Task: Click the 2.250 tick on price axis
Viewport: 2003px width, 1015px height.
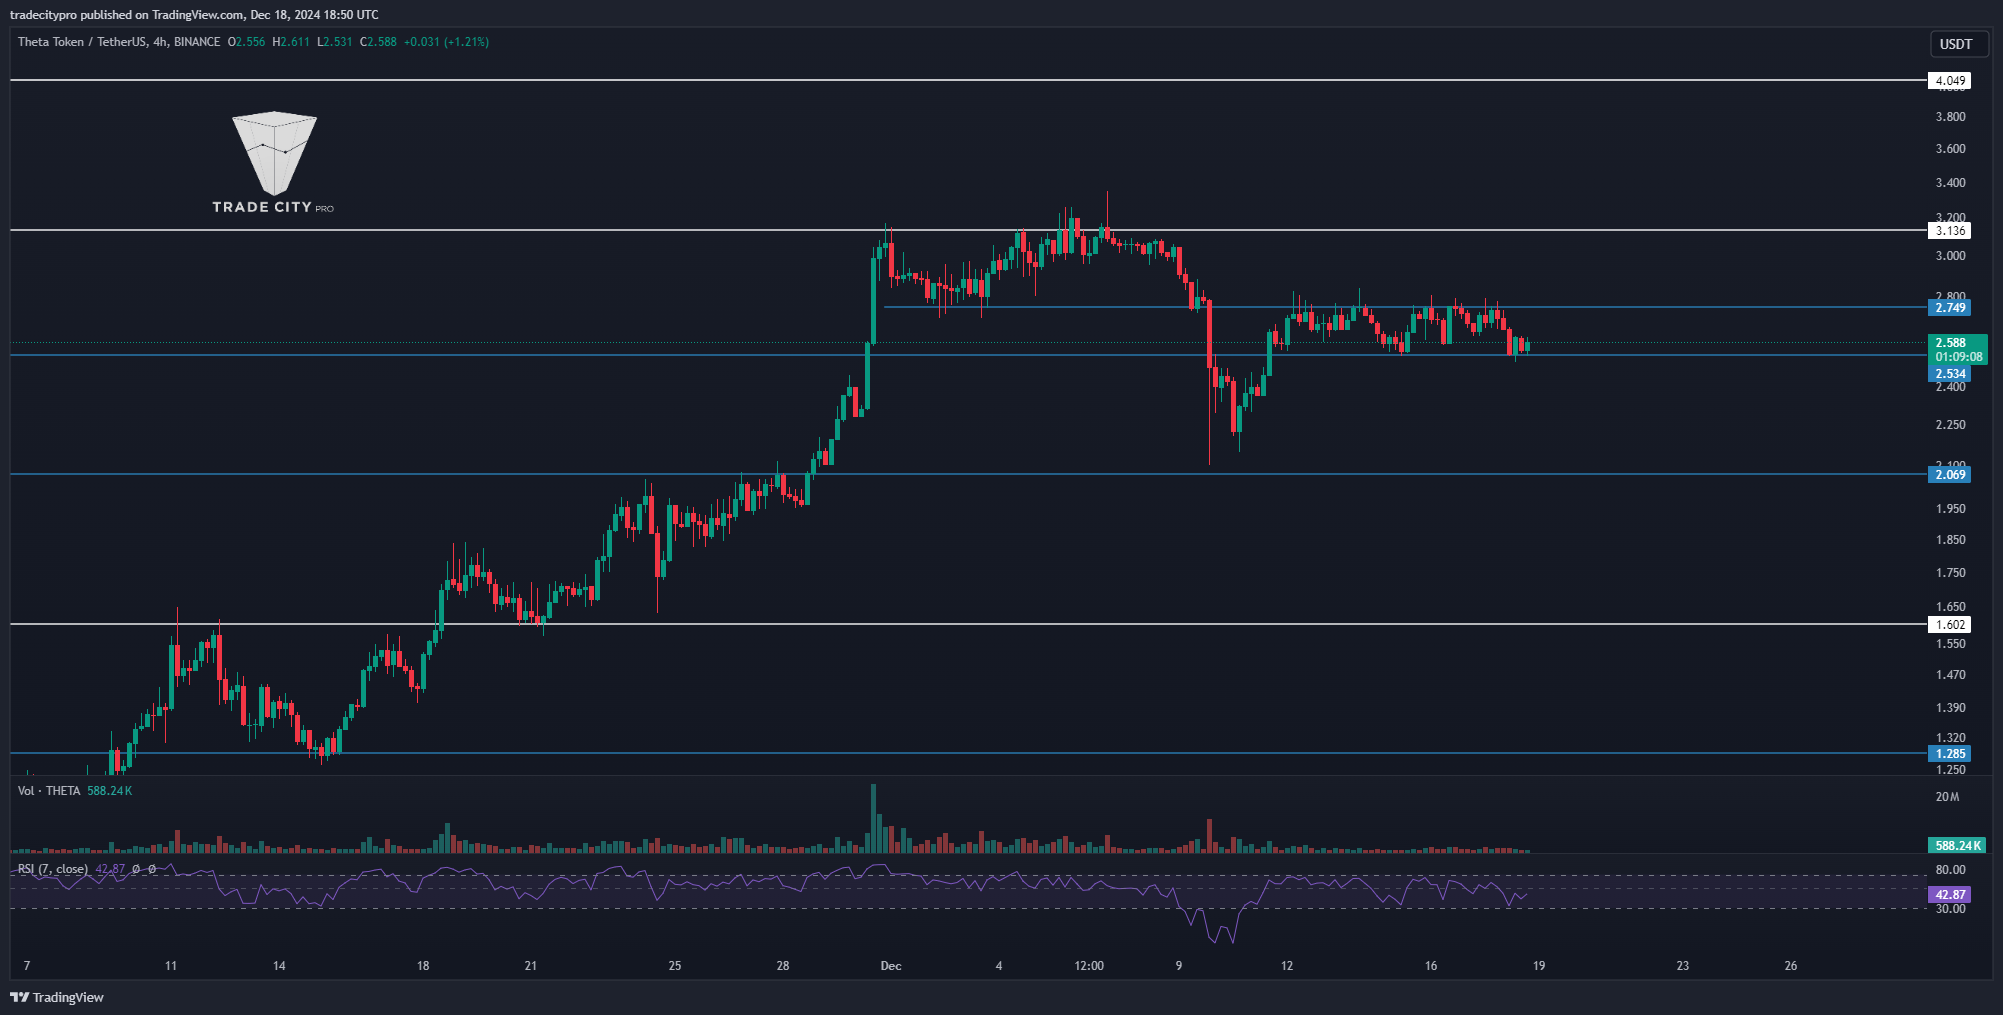Action: click(x=1950, y=425)
